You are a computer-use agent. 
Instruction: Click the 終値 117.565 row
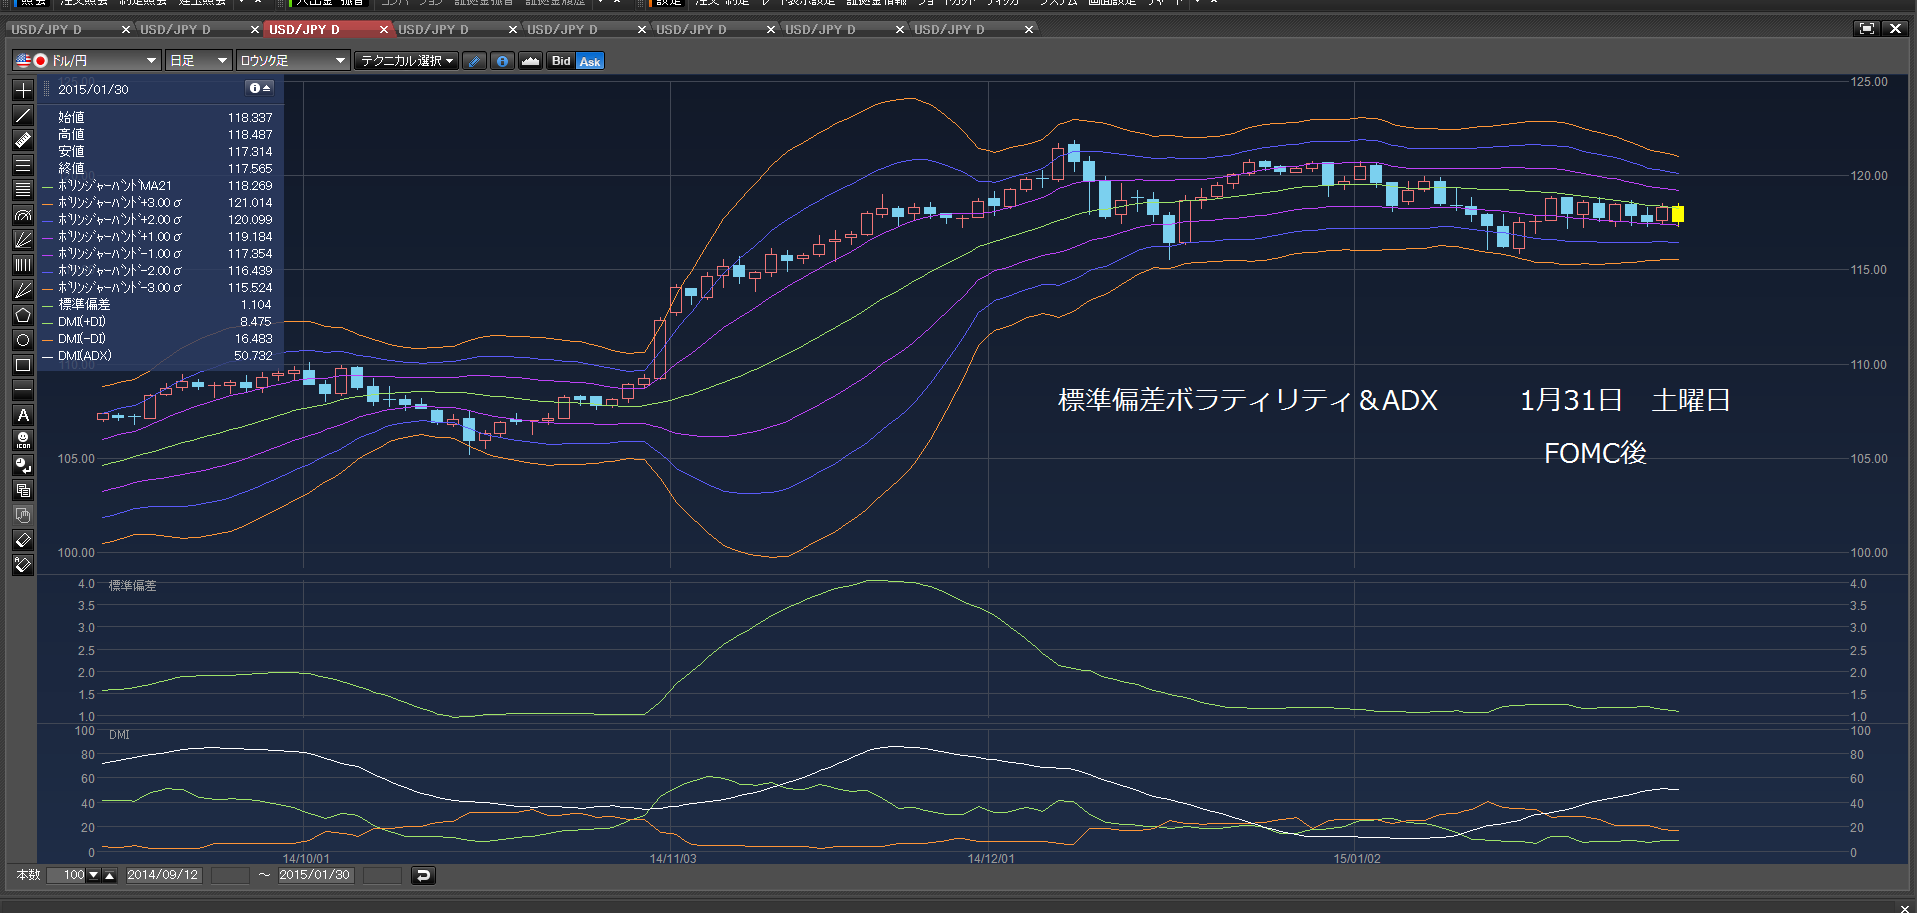163,169
